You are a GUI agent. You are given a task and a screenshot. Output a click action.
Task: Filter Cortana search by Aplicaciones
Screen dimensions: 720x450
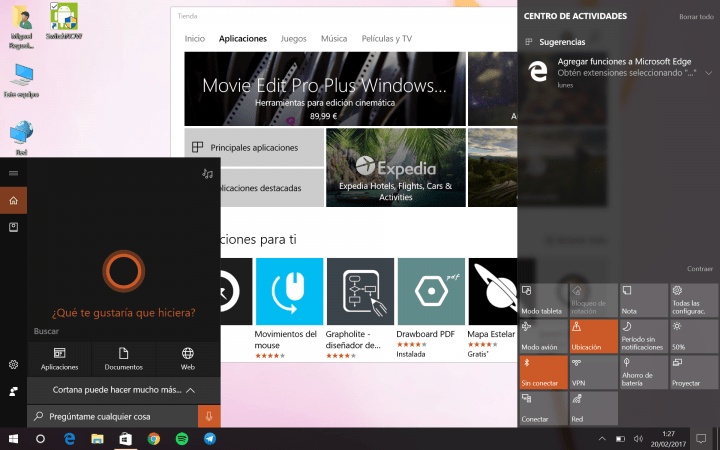(x=59, y=359)
